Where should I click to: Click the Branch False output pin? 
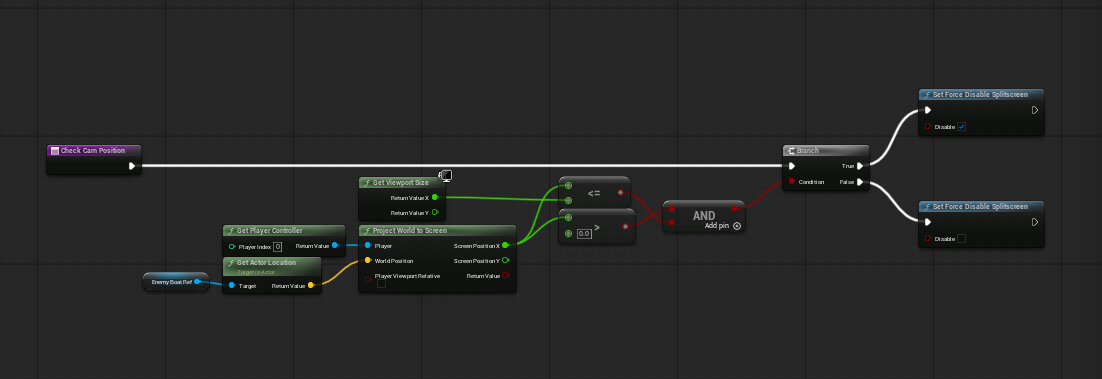tap(860, 181)
